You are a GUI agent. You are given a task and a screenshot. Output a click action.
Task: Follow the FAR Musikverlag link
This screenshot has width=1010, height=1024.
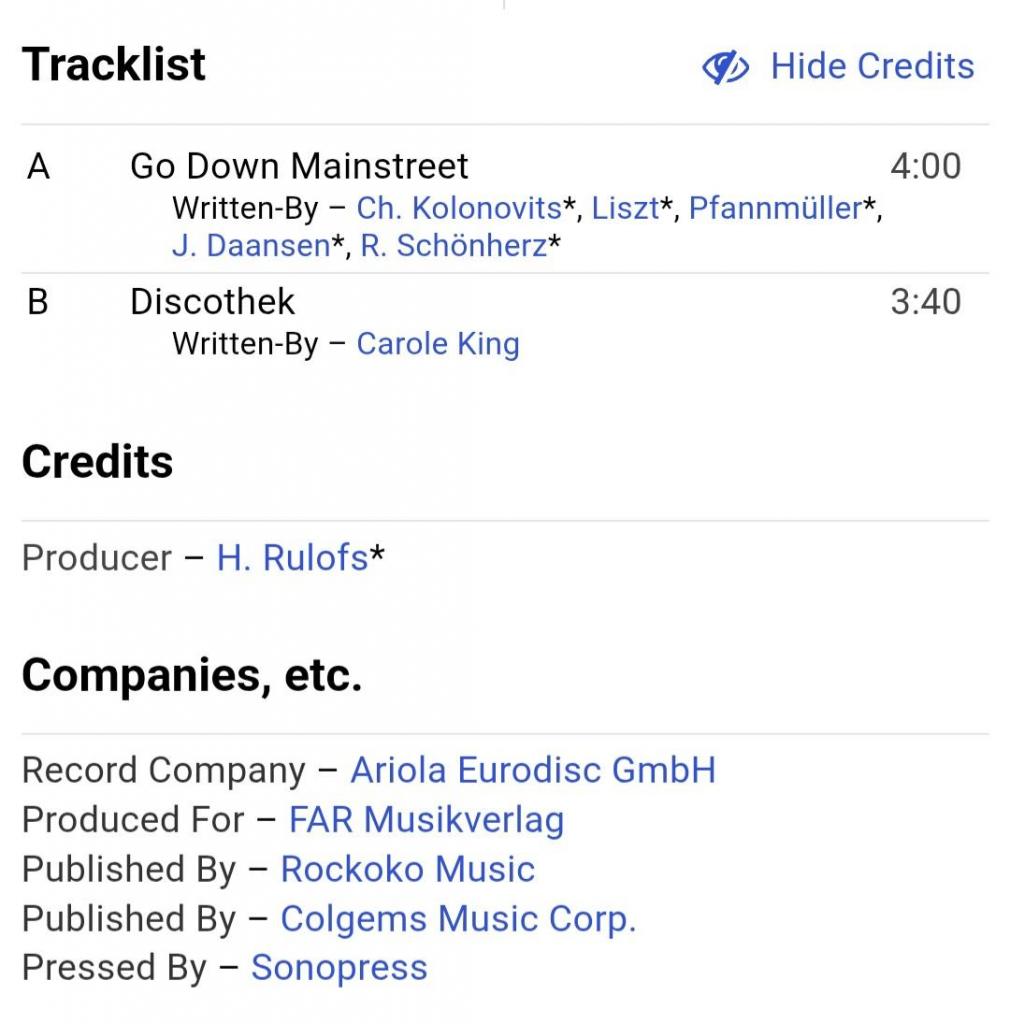pos(426,820)
